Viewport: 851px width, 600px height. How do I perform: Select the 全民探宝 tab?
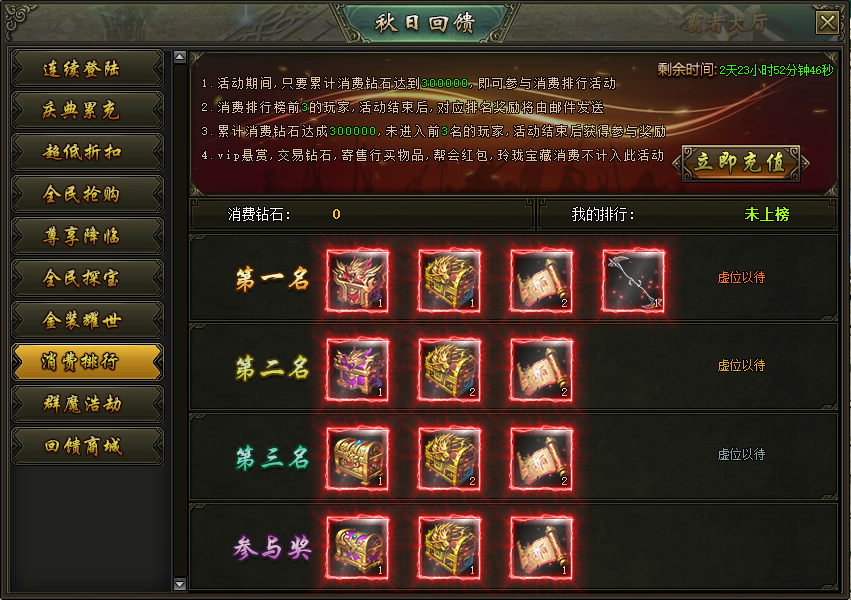tap(87, 278)
